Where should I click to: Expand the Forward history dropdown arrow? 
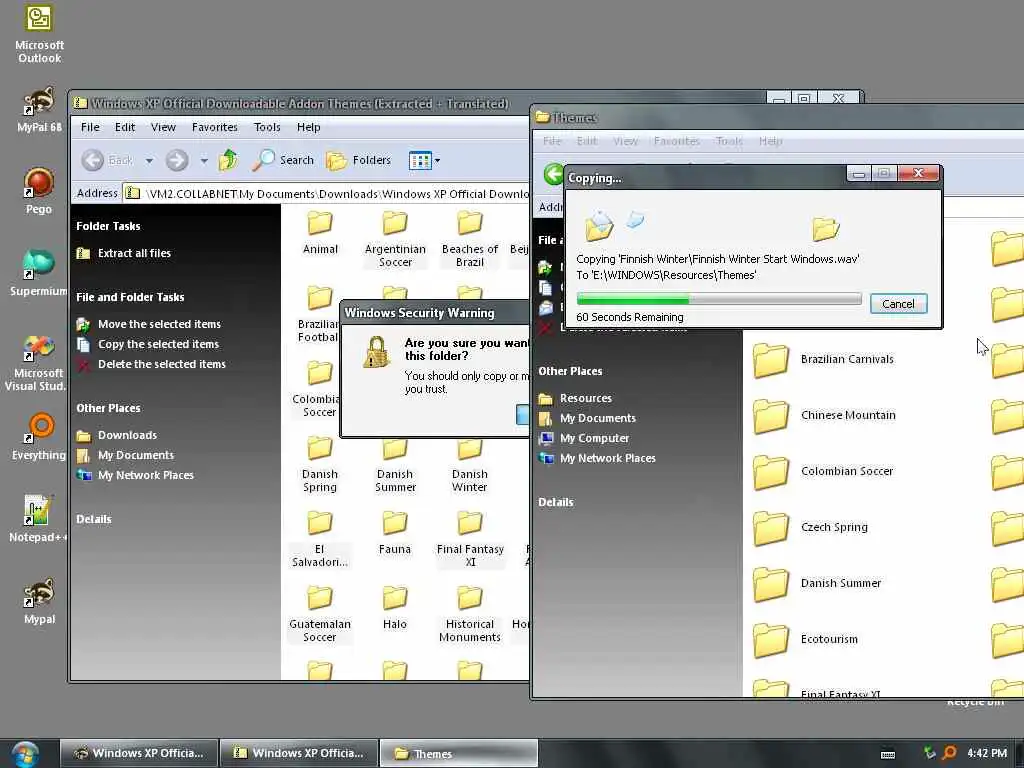click(204, 160)
